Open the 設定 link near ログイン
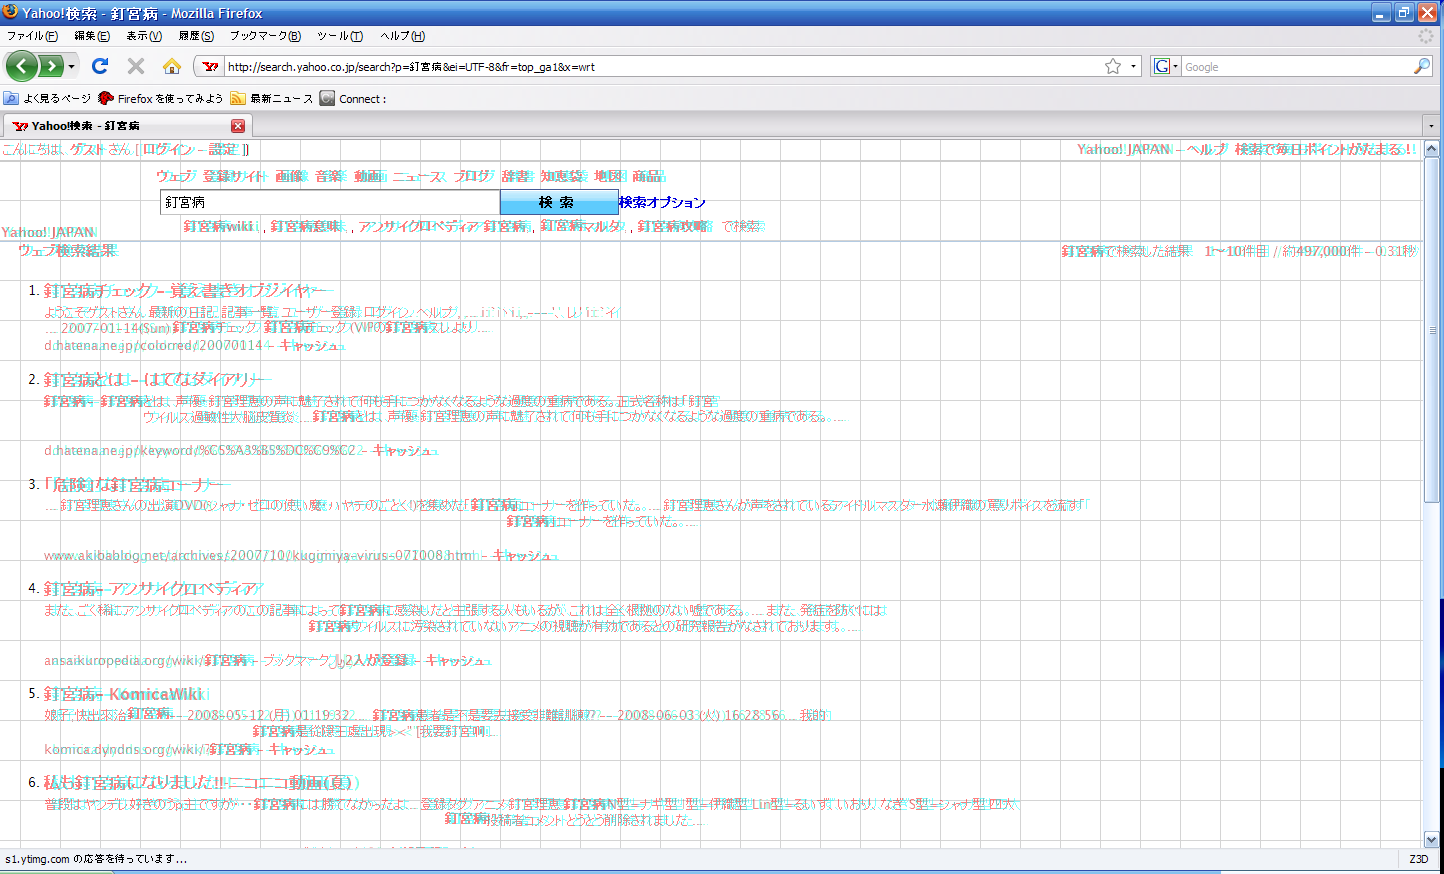The image size is (1444, 874). point(224,149)
